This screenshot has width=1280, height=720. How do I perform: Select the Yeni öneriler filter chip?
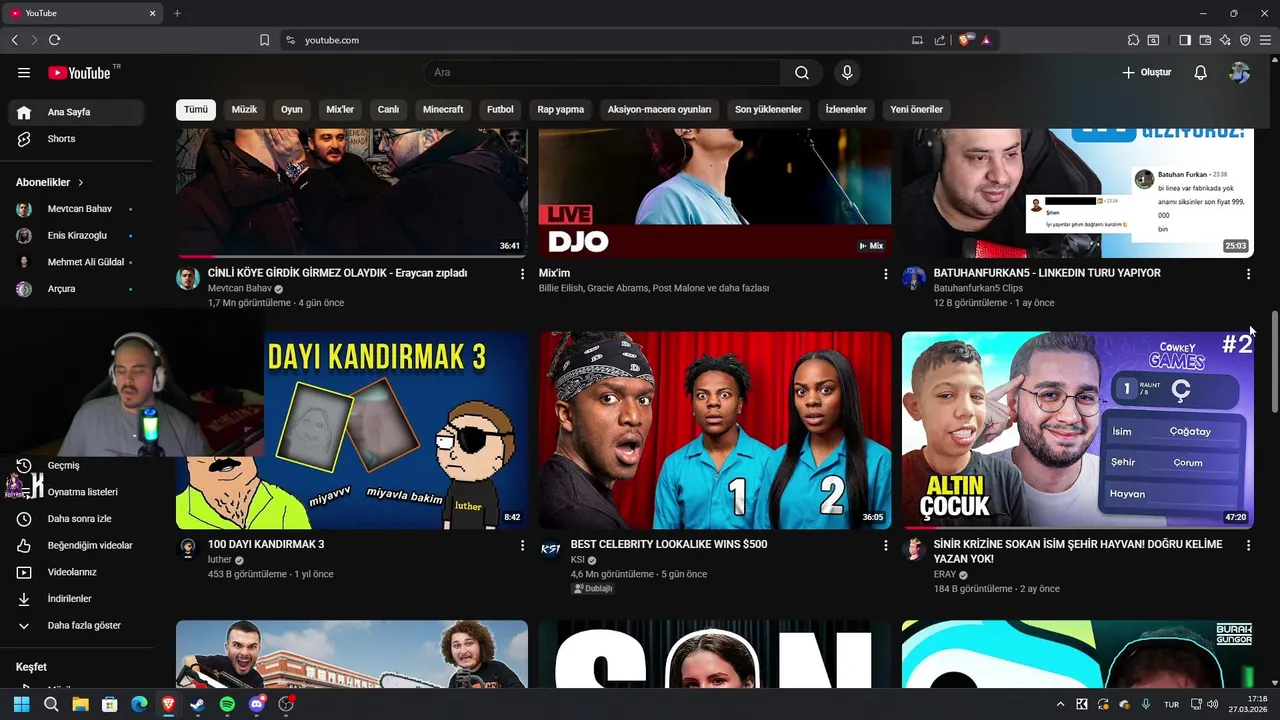917,110
